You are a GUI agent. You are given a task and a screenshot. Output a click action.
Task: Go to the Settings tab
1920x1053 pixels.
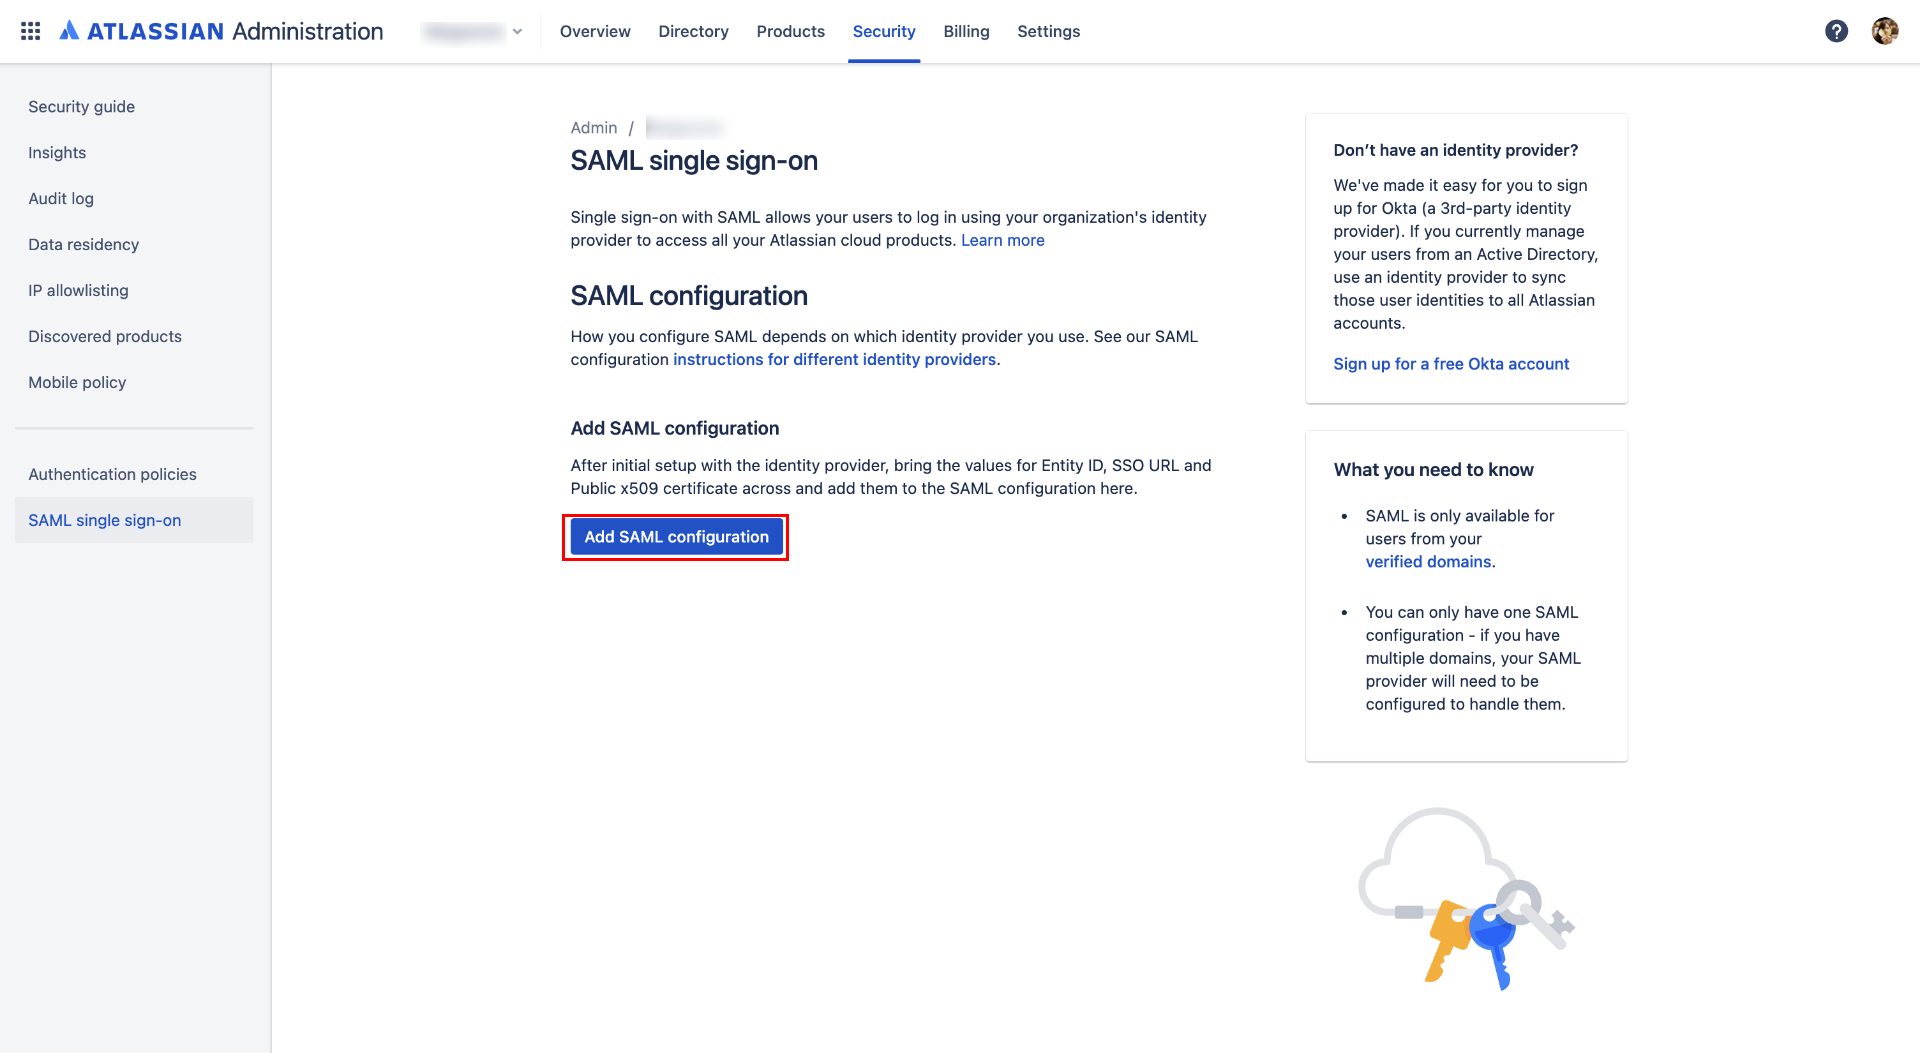click(1048, 31)
